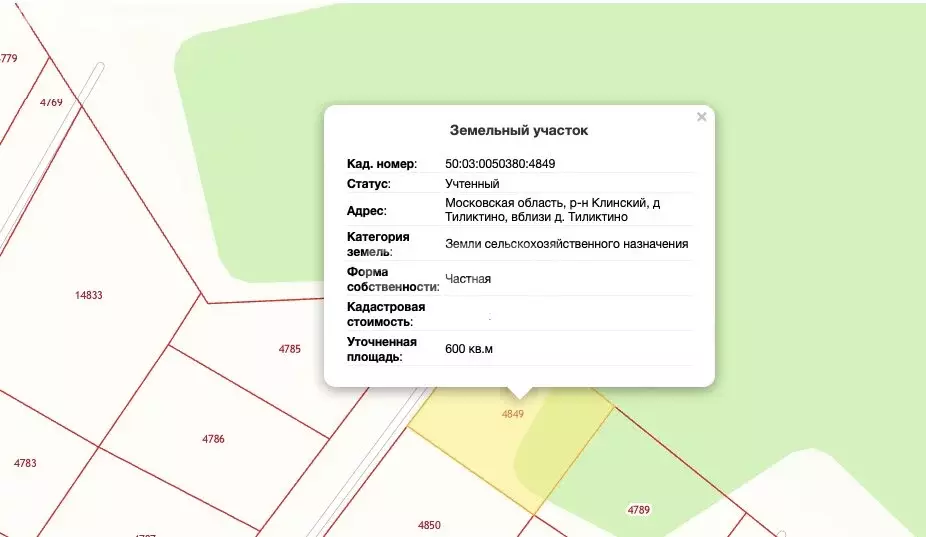
Task: Click the Частная ownership value
Action: [x=468, y=279]
